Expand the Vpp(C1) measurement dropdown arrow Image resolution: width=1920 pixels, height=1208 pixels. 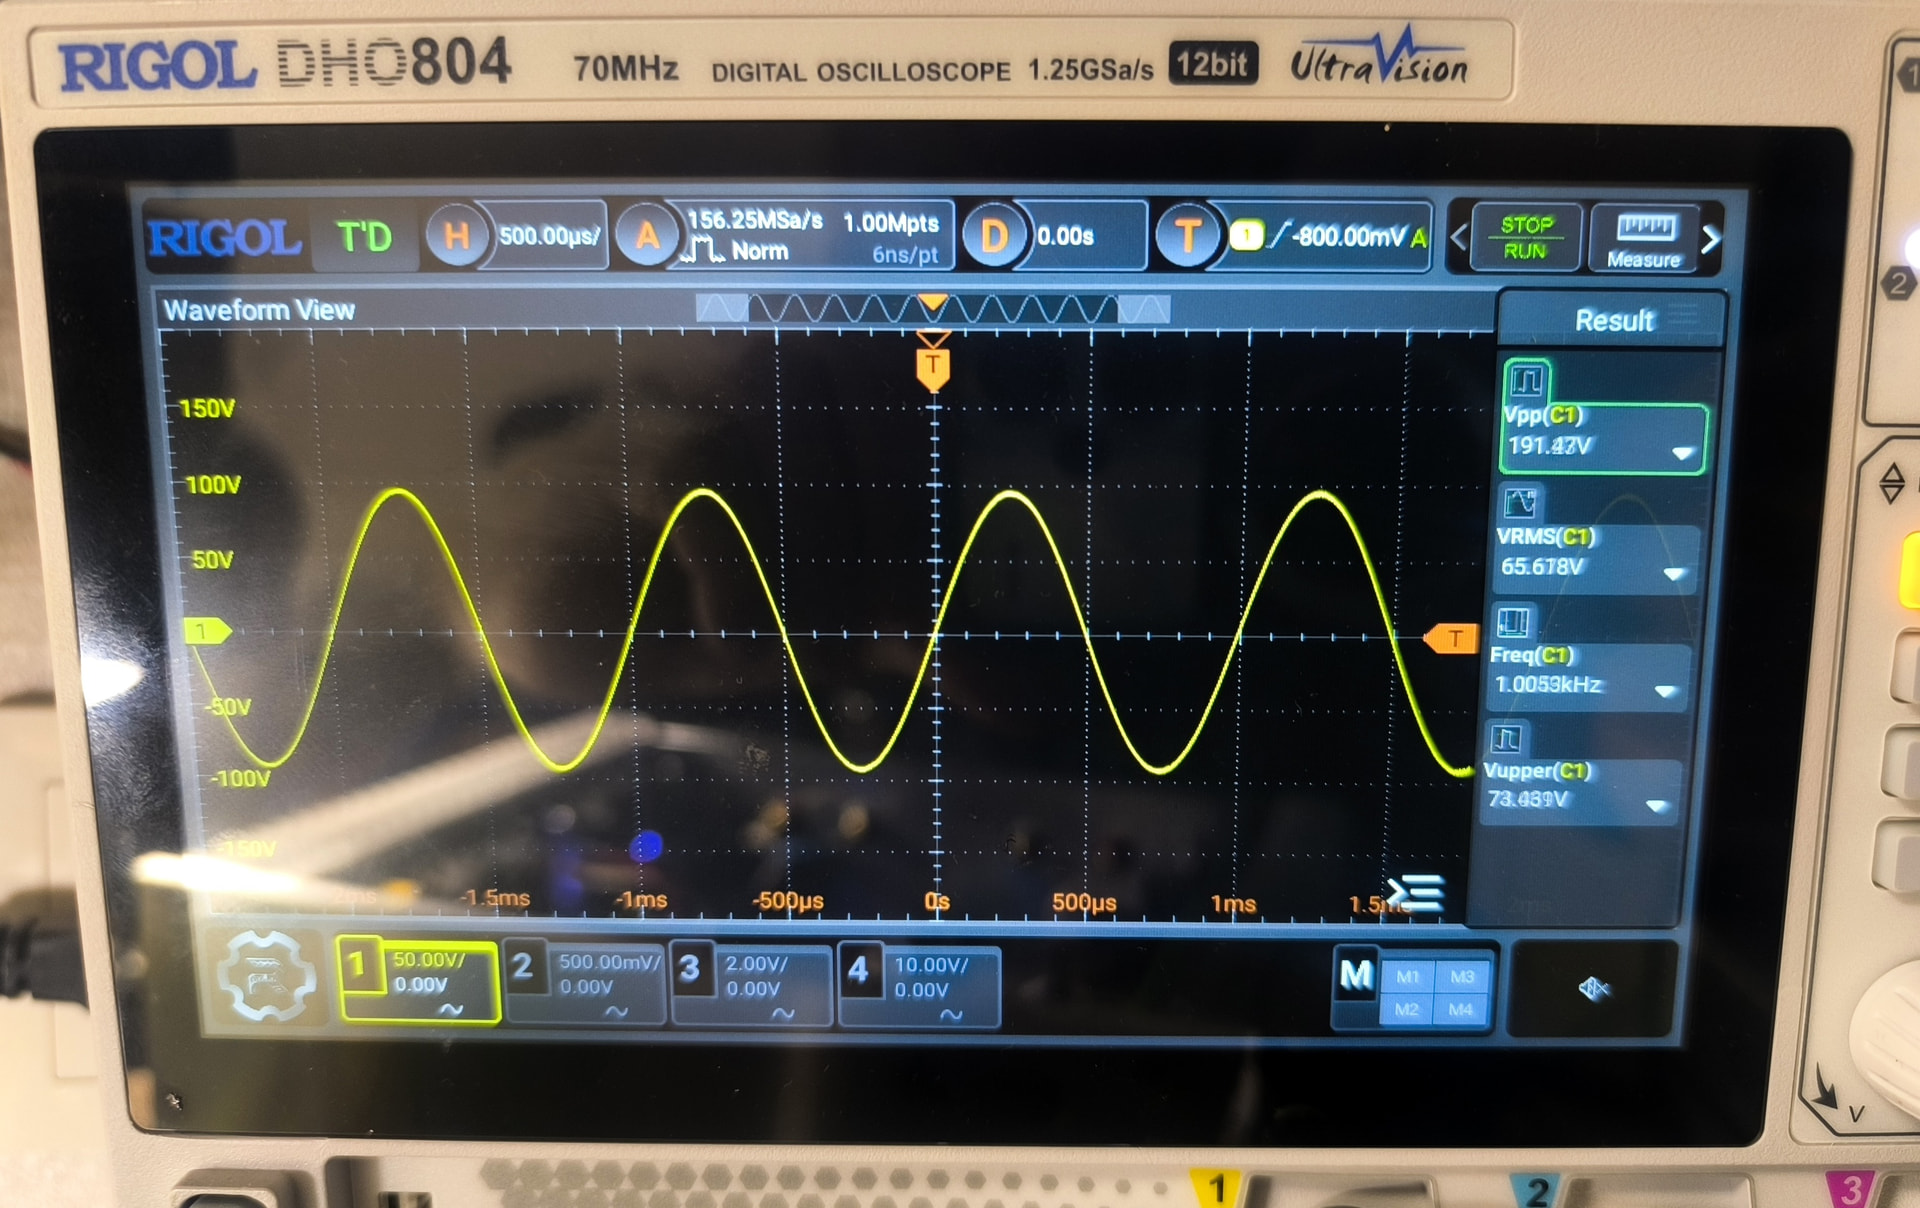point(1682,453)
